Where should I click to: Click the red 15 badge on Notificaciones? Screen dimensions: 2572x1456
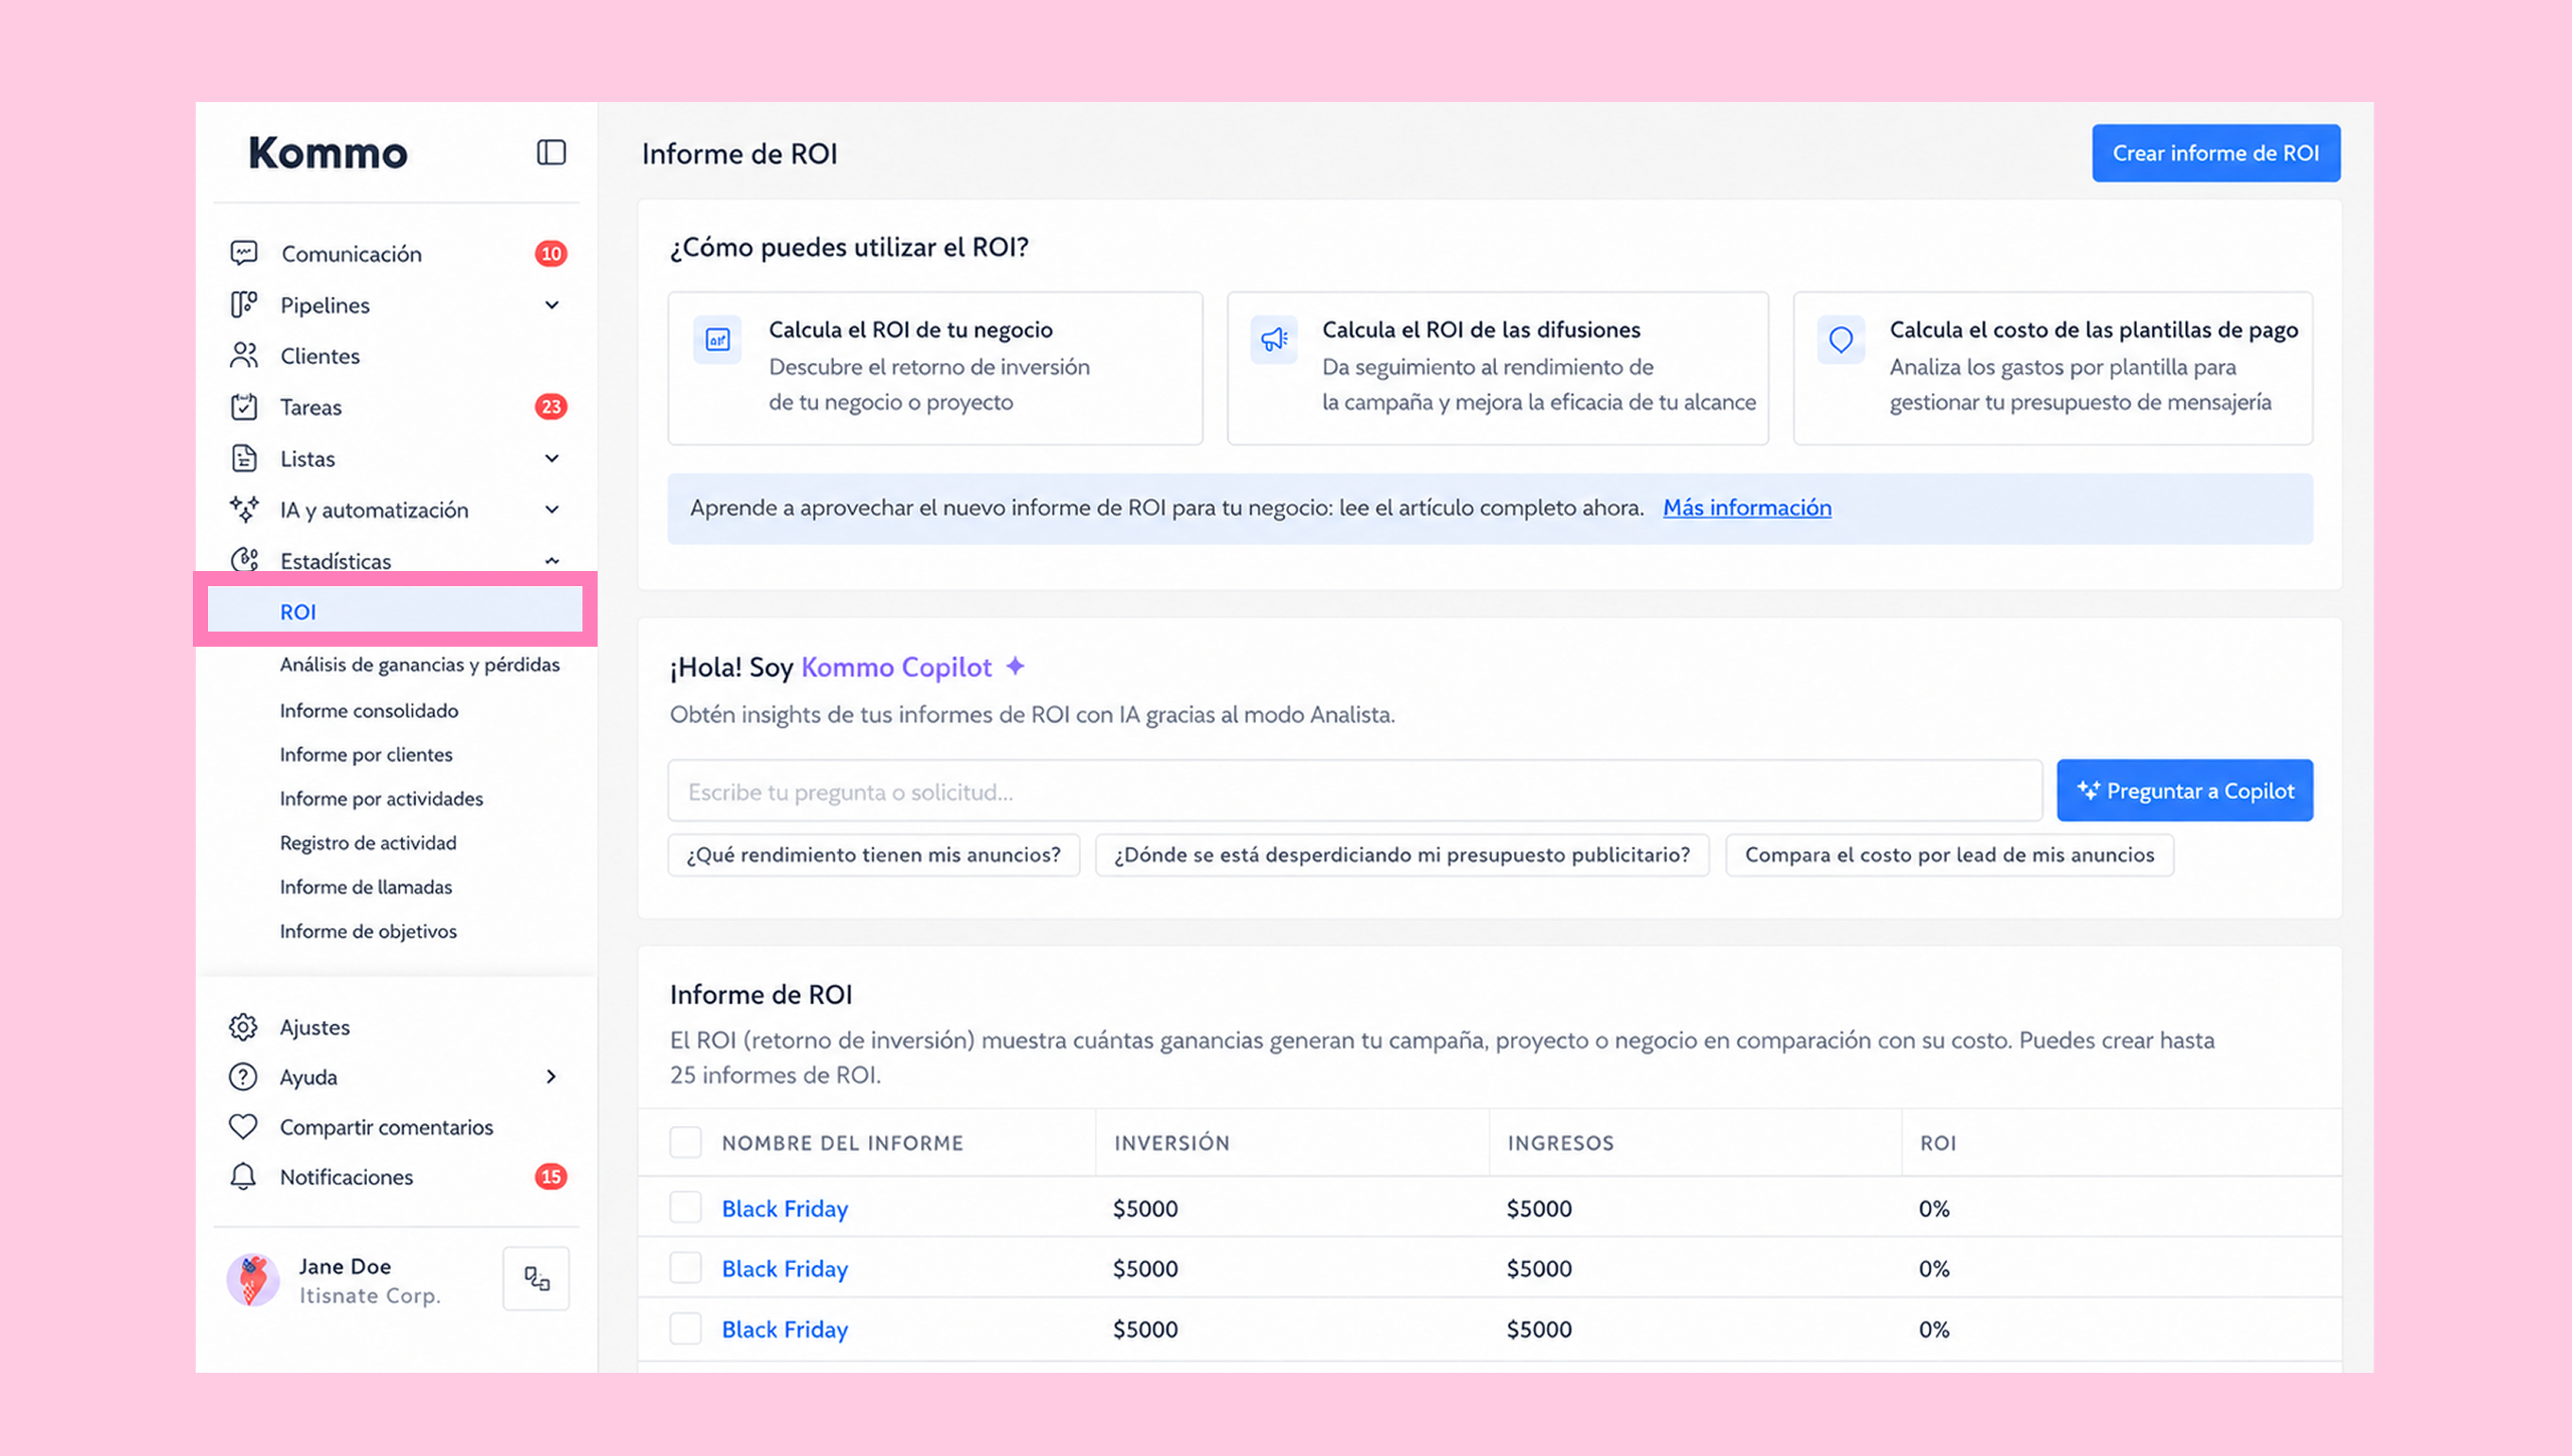pyautogui.click(x=551, y=1177)
